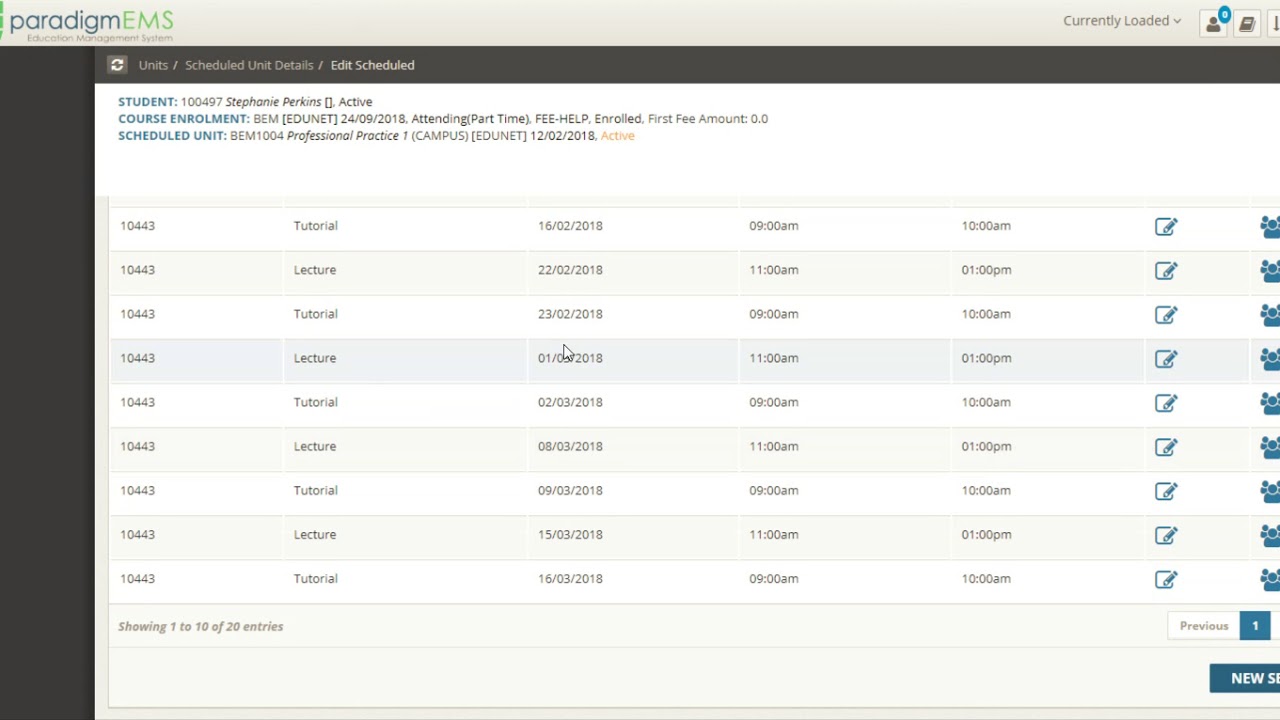Open the Scheduled Unit Details breadcrumb link

tap(249, 65)
